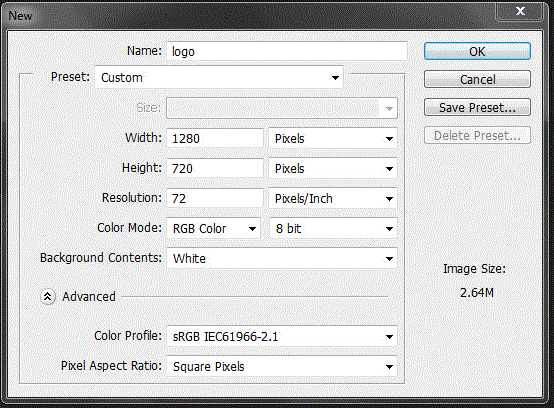
Task: Open the Height units Pixels dropdown
Action: 333,168
